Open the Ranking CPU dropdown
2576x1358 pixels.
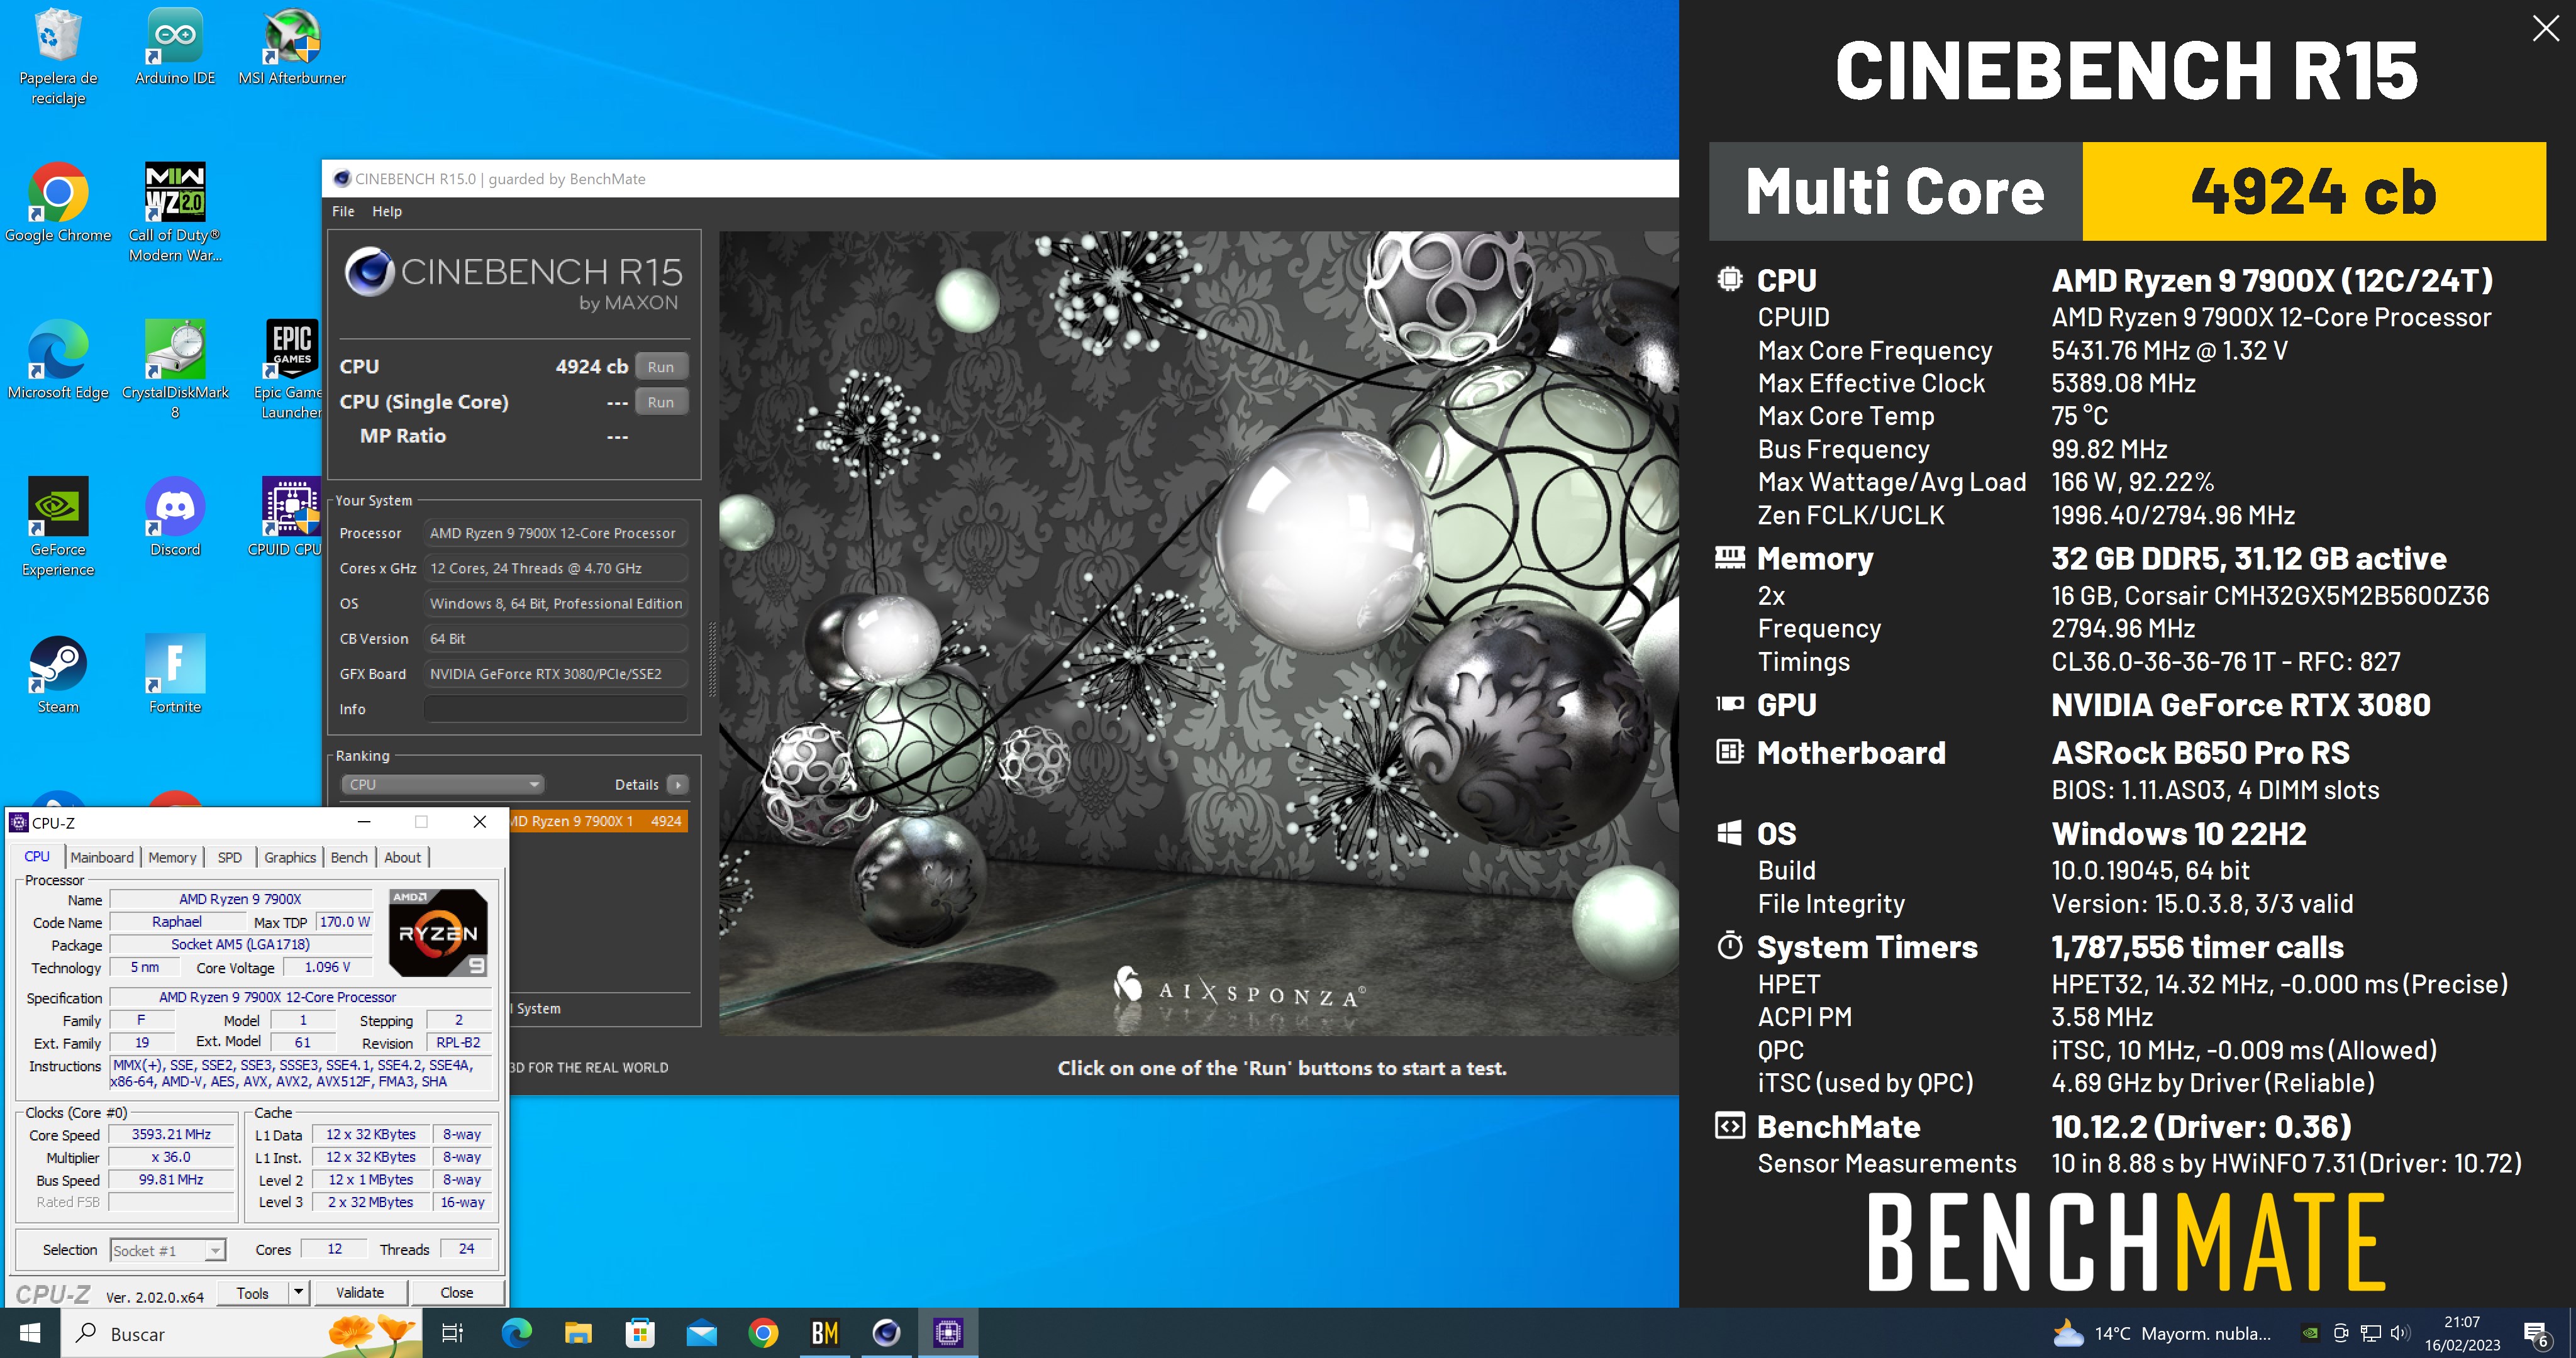(x=442, y=784)
